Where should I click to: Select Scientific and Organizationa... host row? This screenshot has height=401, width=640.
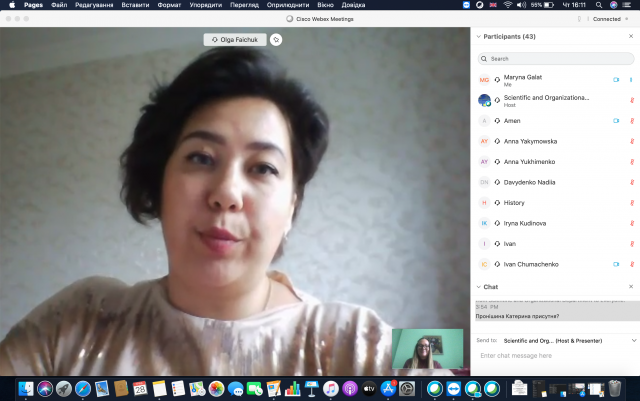[555, 100]
